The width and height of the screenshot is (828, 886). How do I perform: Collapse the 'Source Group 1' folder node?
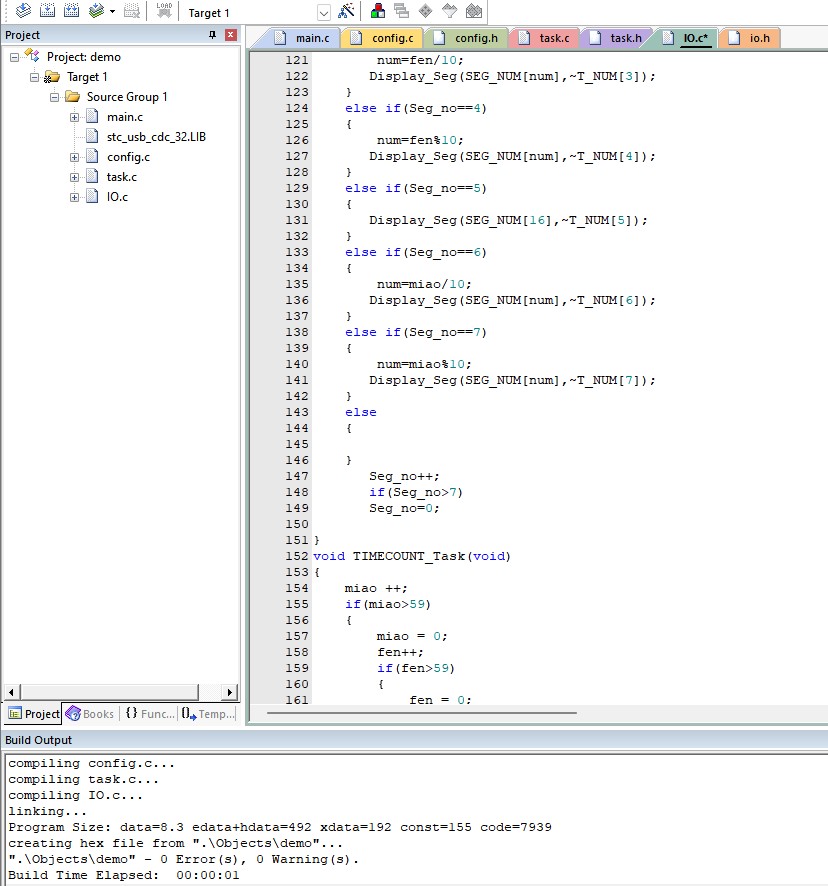(x=54, y=97)
